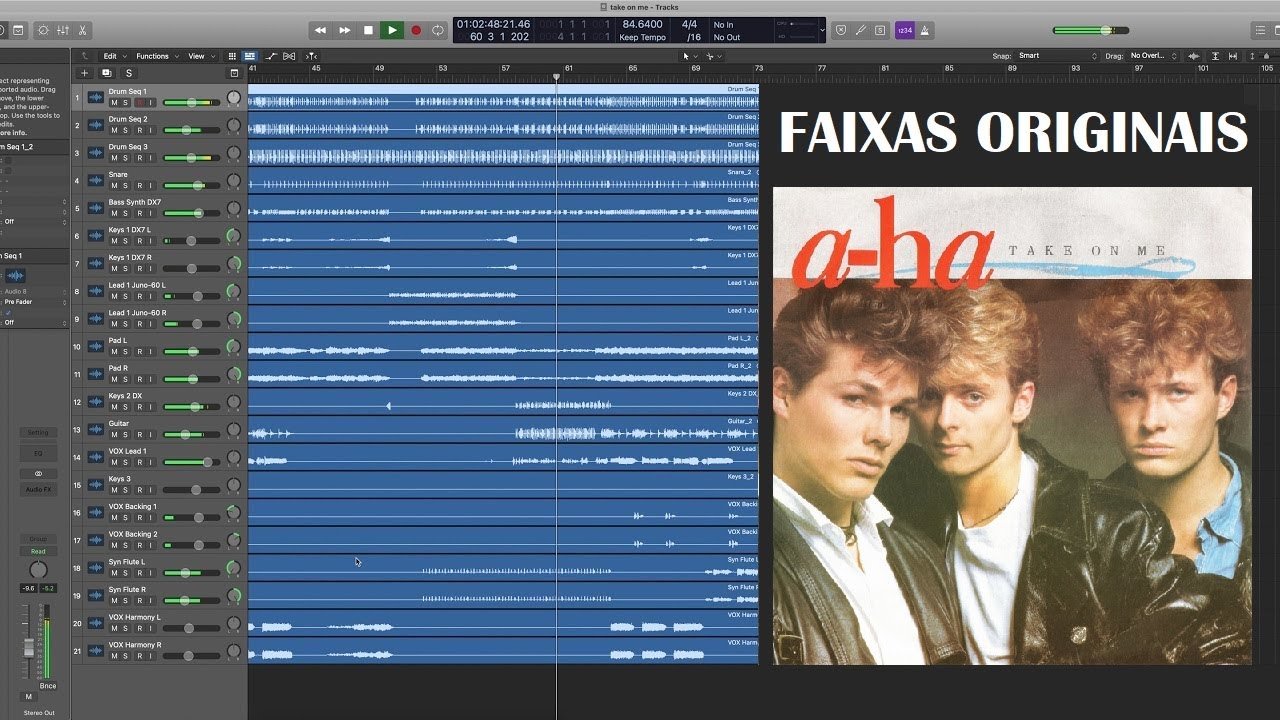Switch to the grid edit view icon

pos(232,56)
